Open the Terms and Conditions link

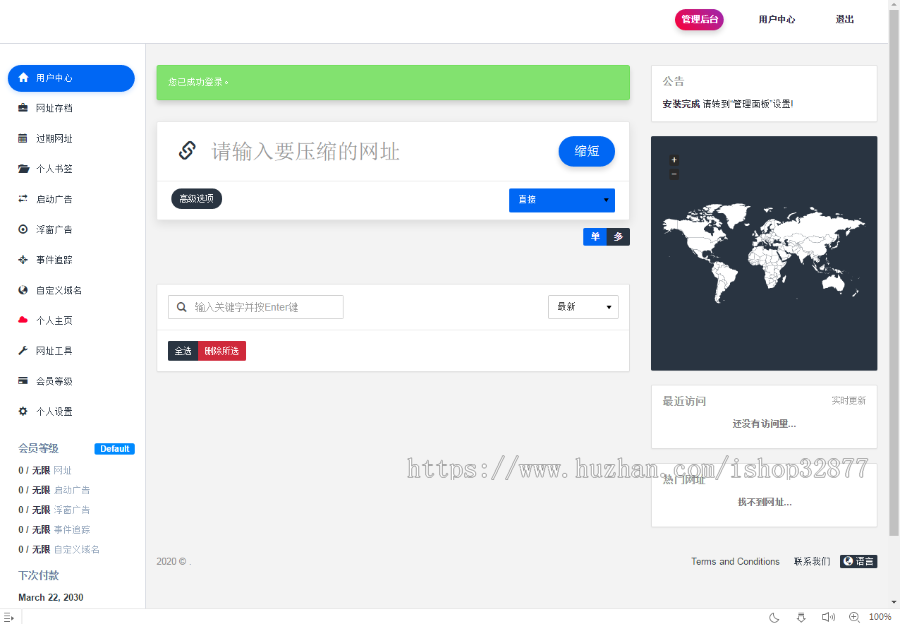point(735,561)
